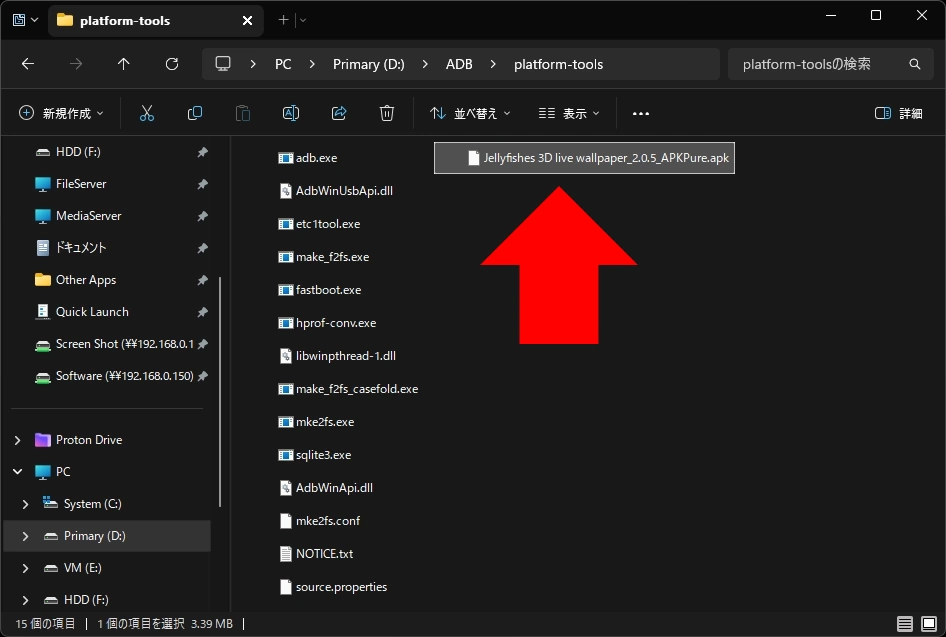Select fastboot.exe in file list
The width and height of the screenshot is (946, 637).
(x=320, y=290)
